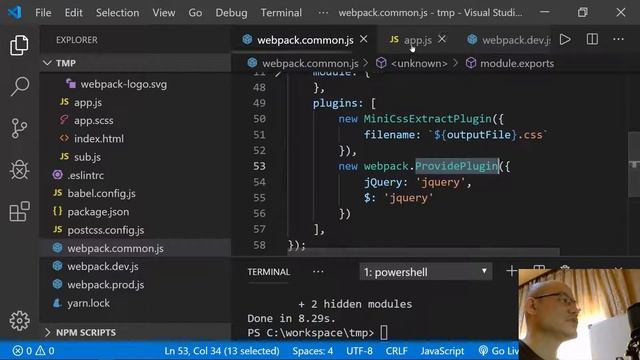Open the Go menu

point(195,13)
